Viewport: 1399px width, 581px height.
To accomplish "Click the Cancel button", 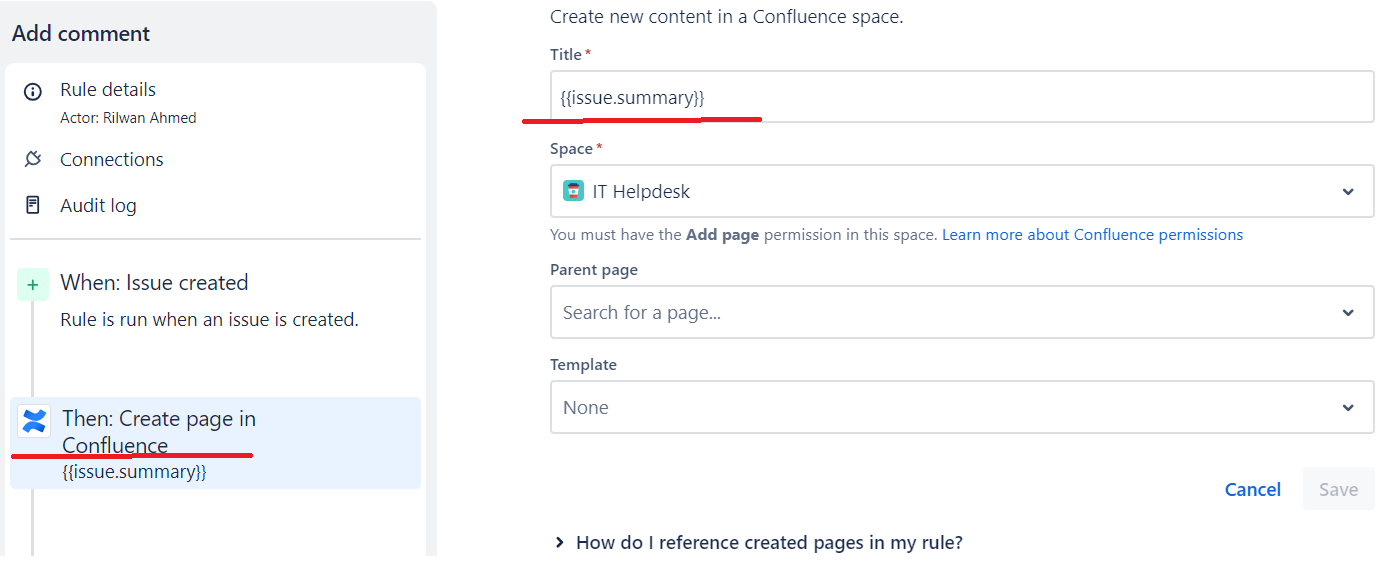I will tap(1252, 489).
